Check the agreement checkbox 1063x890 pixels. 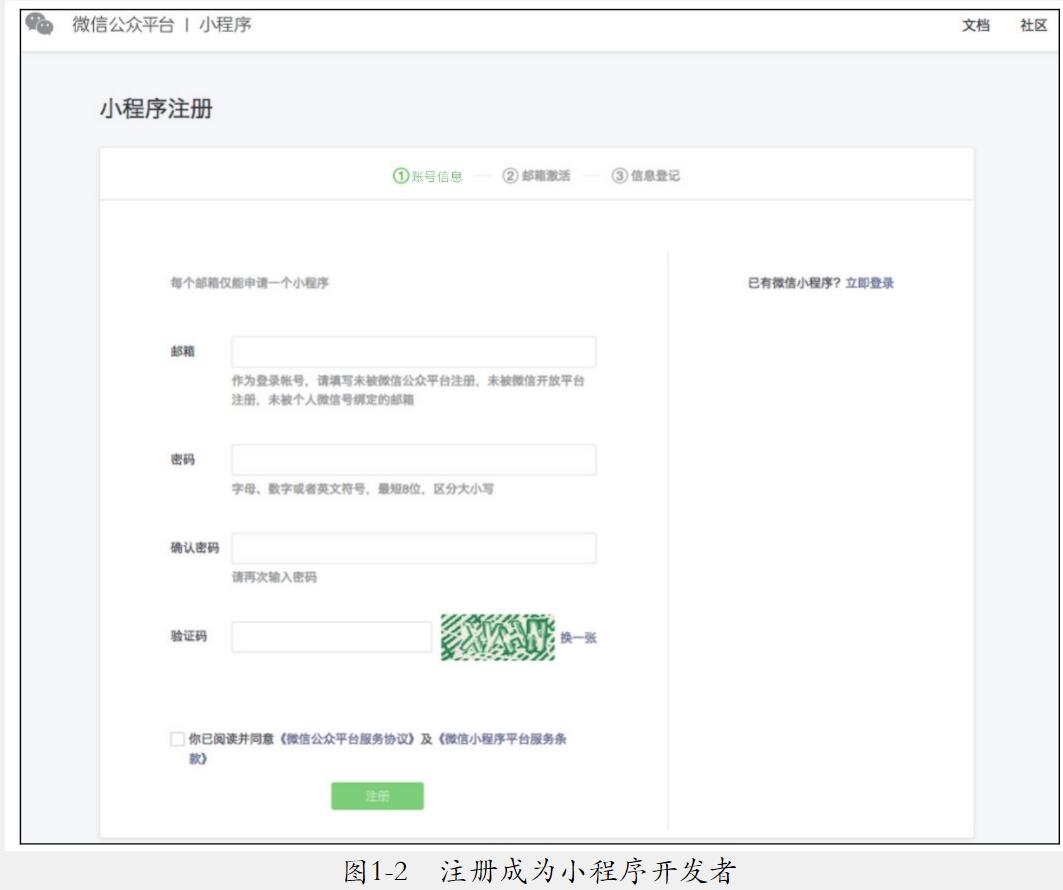[x=177, y=739]
